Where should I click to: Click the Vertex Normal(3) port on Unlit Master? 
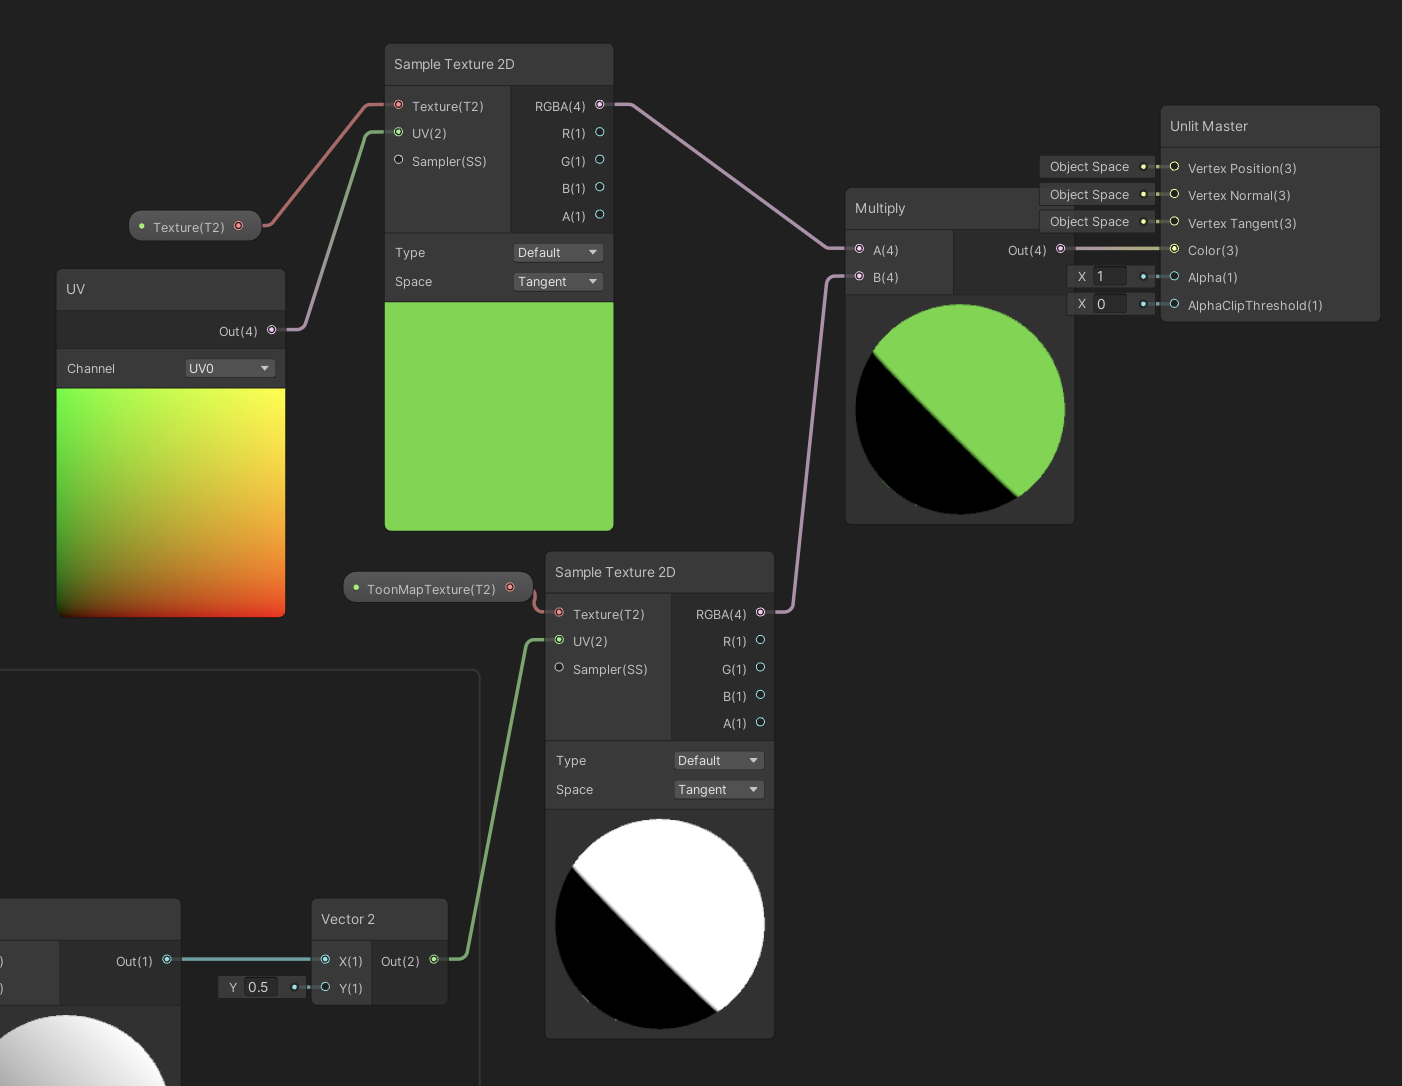click(x=1174, y=194)
